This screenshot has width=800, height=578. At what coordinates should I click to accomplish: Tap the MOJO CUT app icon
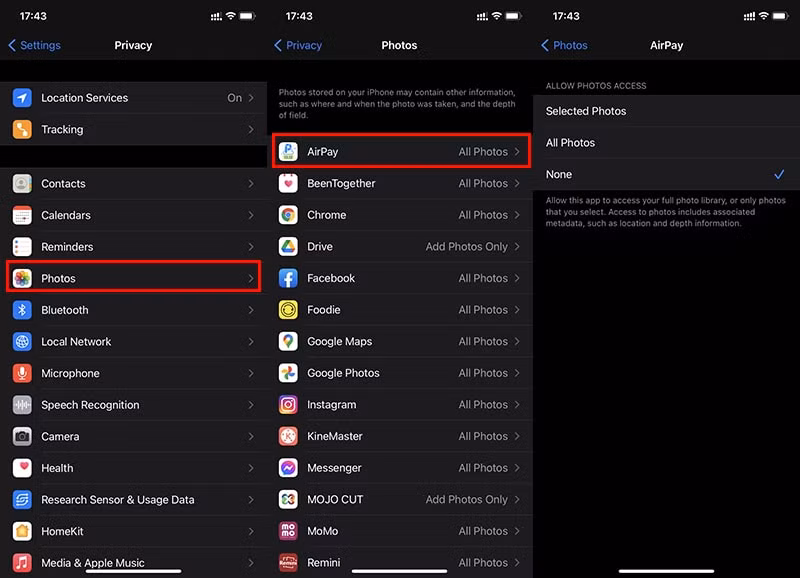click(288, 500)
